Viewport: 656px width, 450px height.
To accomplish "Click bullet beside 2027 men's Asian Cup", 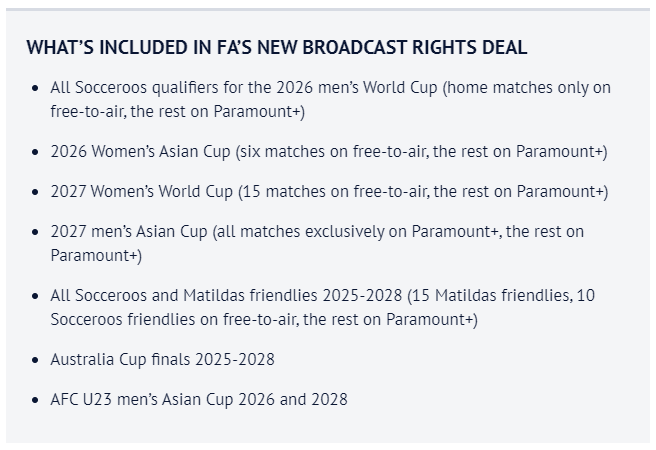I will point(35,232).
